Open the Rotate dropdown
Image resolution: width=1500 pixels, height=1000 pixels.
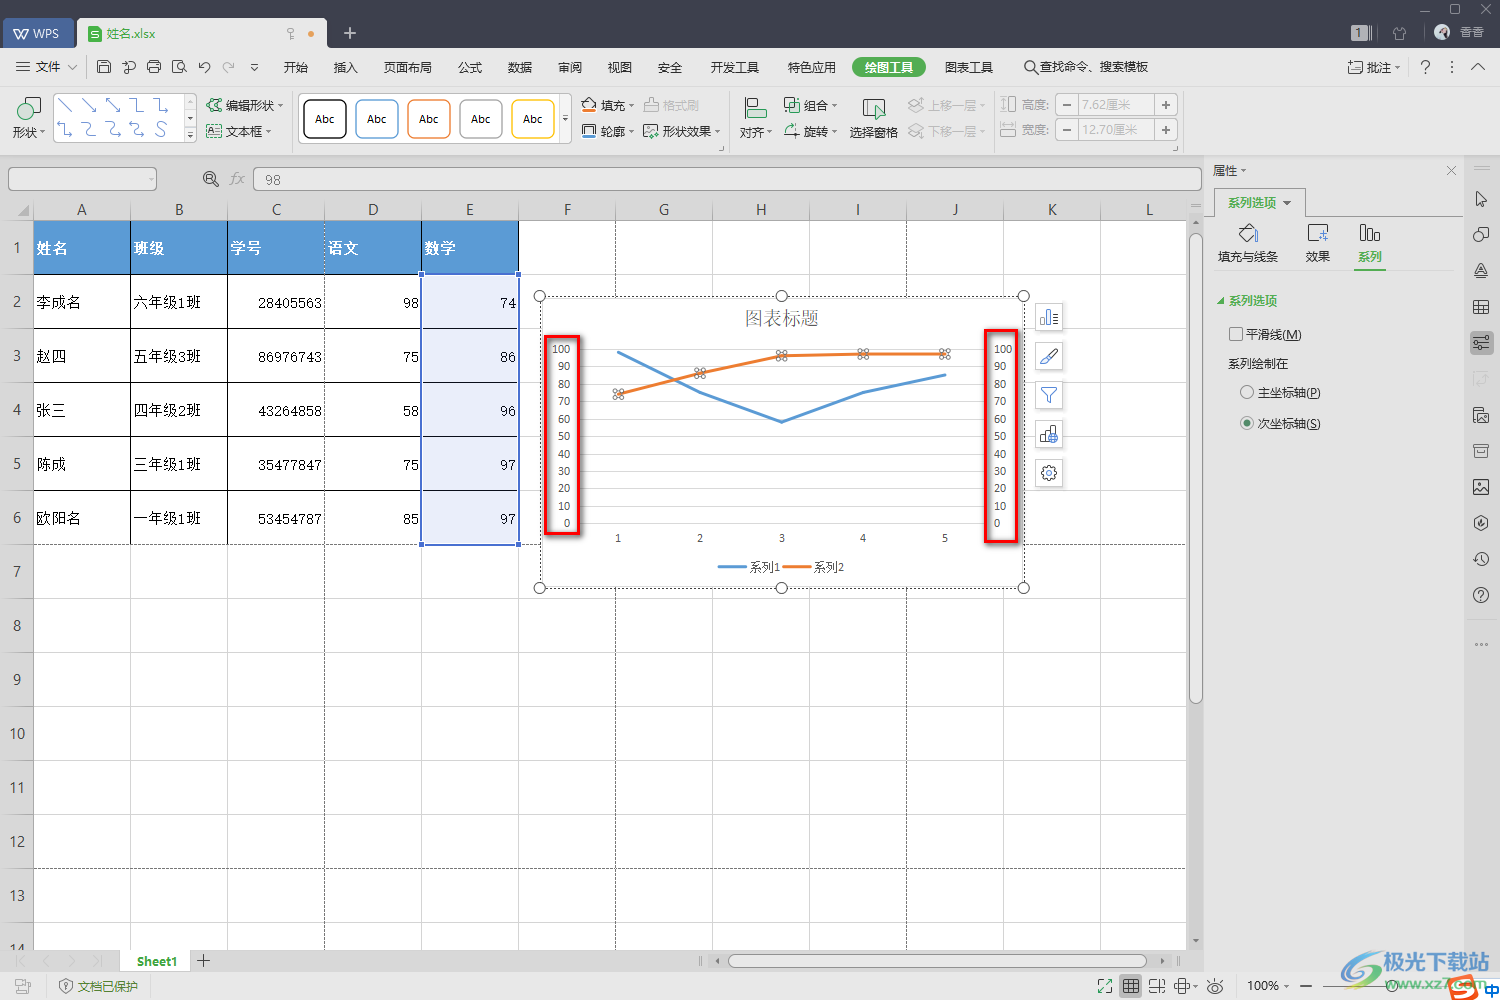tap(813, 131)
